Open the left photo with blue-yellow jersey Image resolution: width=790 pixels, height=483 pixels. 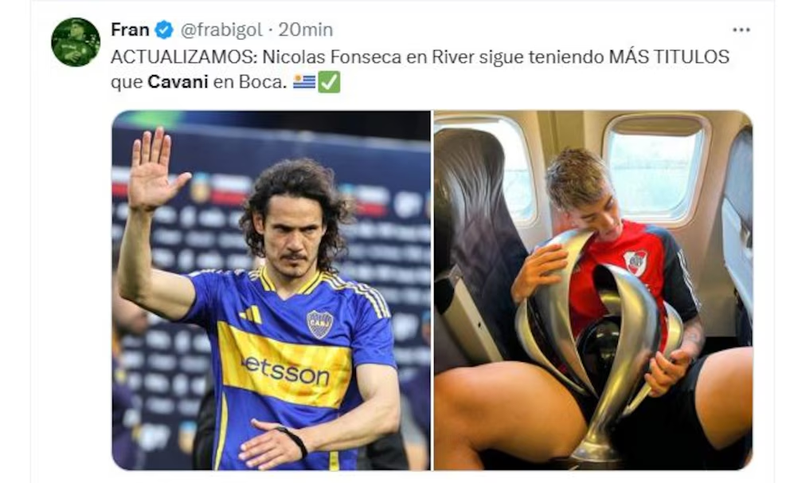click(271, 290)
